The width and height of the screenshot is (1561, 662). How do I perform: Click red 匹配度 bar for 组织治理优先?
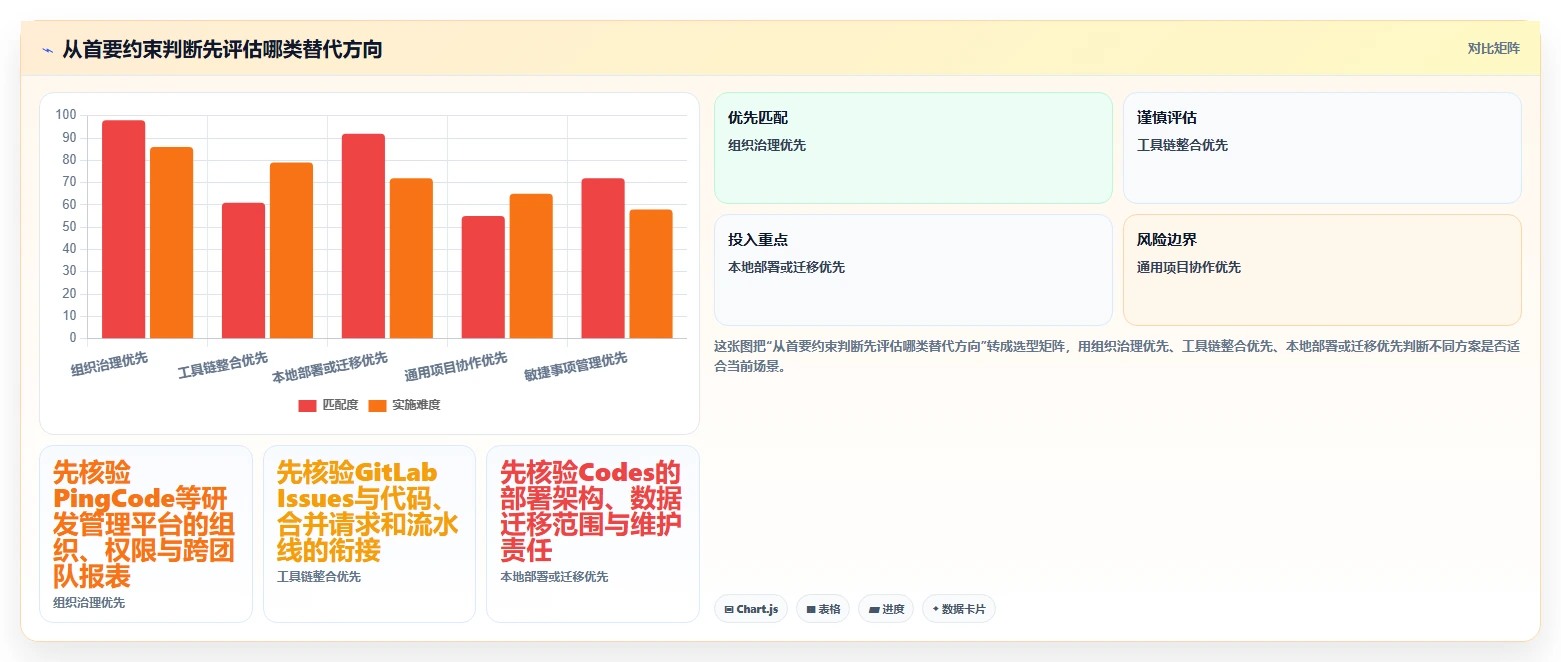point(124,229)
